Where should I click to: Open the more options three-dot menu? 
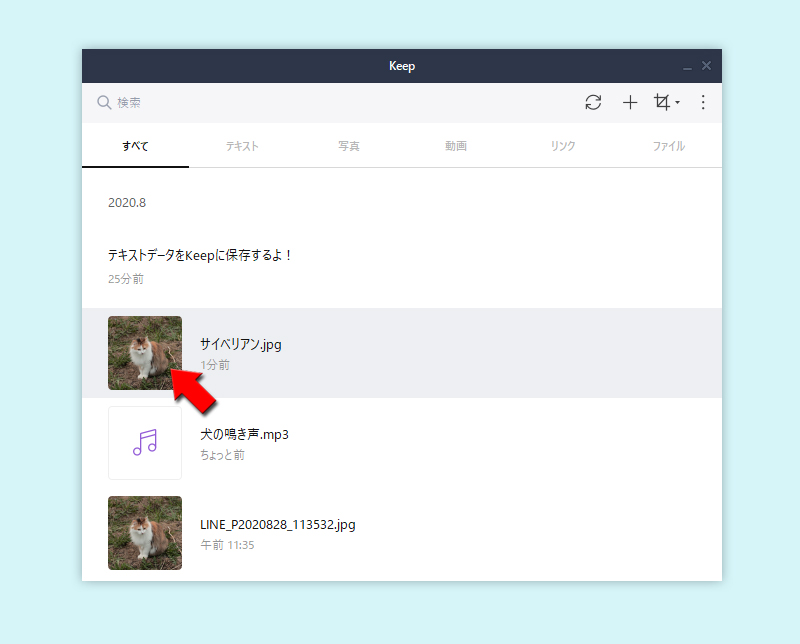click(703, 102)
